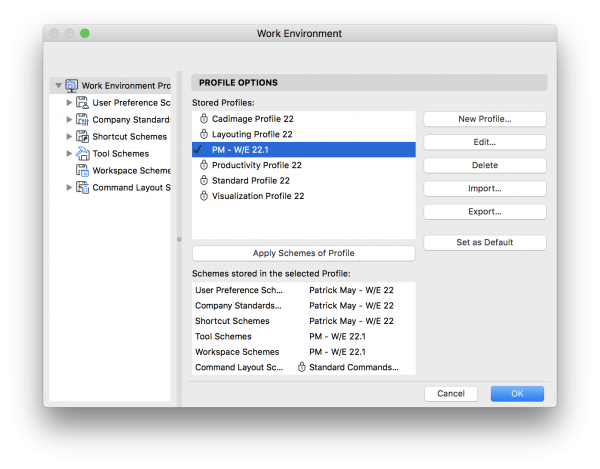Collapse the Work Environment Profiles tree
The image size is (600, 469).
tap(59, 86)
